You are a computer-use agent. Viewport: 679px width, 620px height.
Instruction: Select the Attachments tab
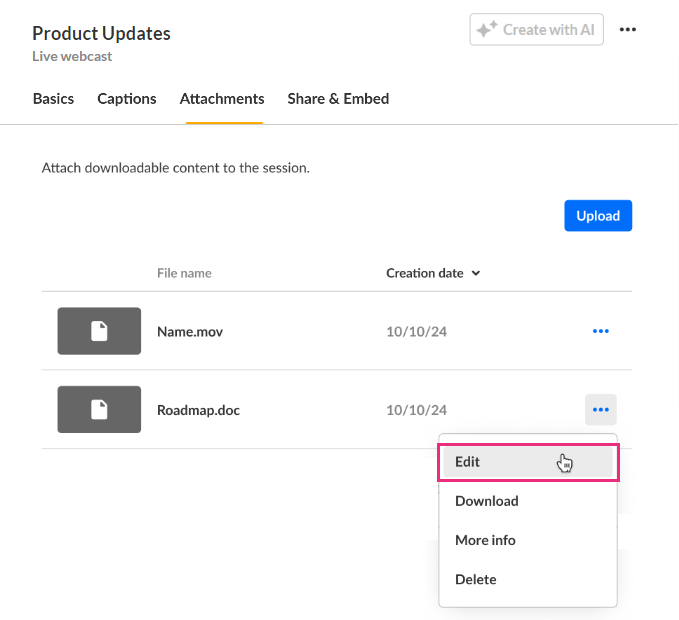[x=222, y=99]
